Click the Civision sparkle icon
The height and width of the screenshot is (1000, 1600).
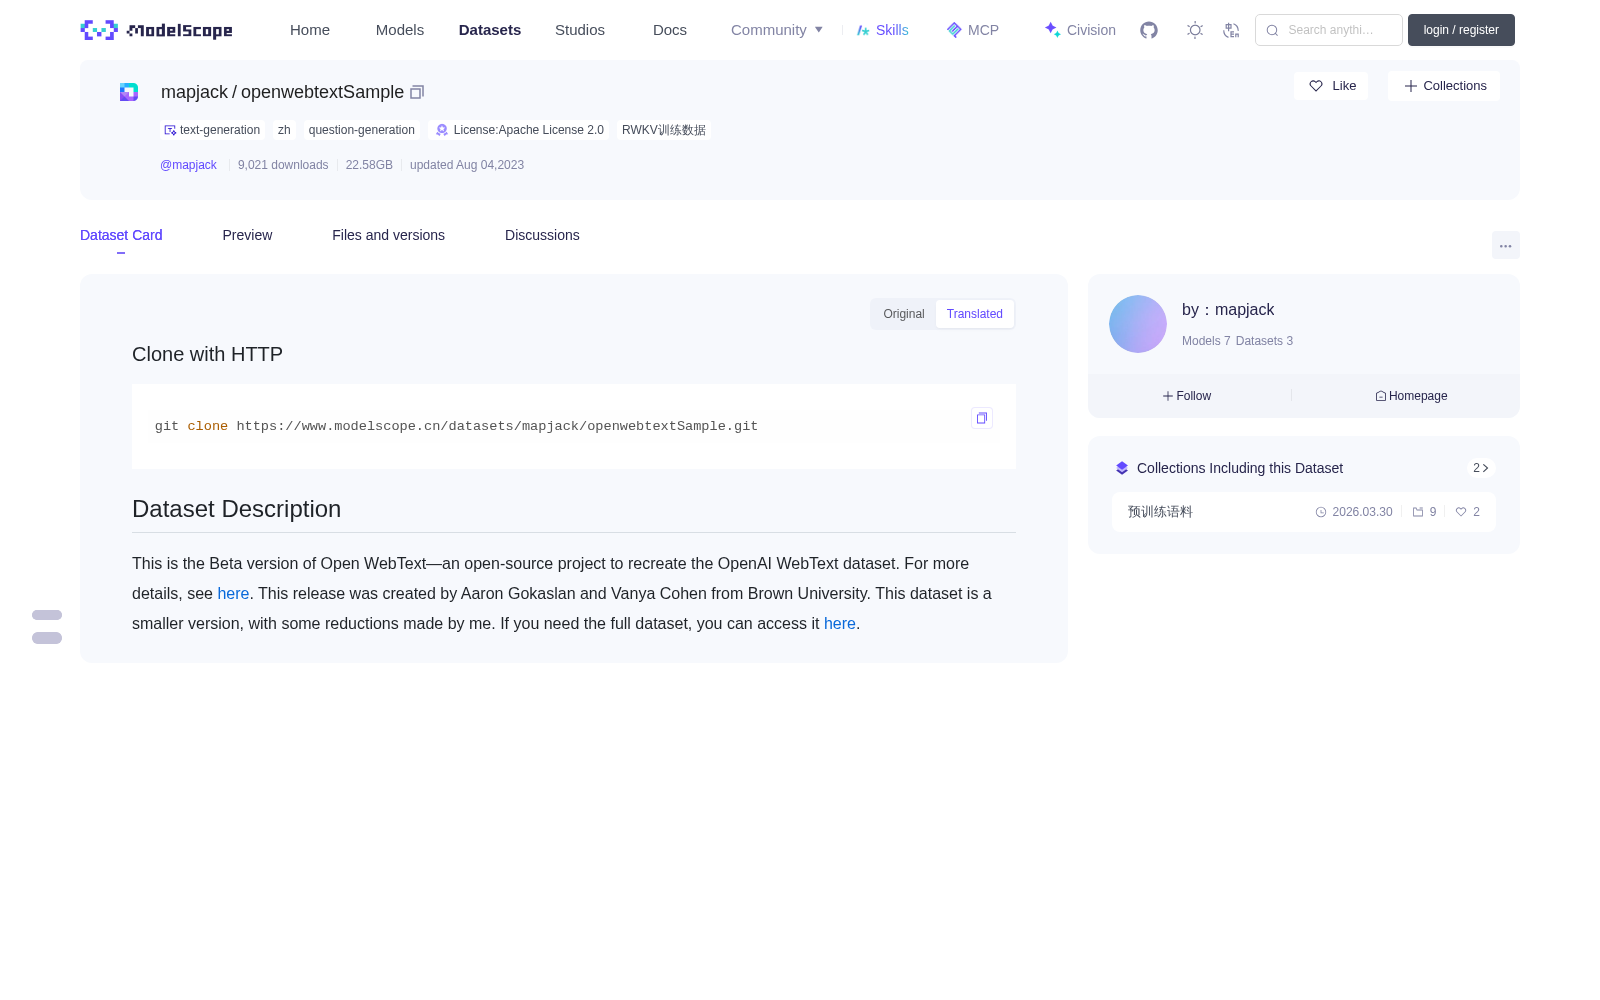click(x=1053, y=30)
